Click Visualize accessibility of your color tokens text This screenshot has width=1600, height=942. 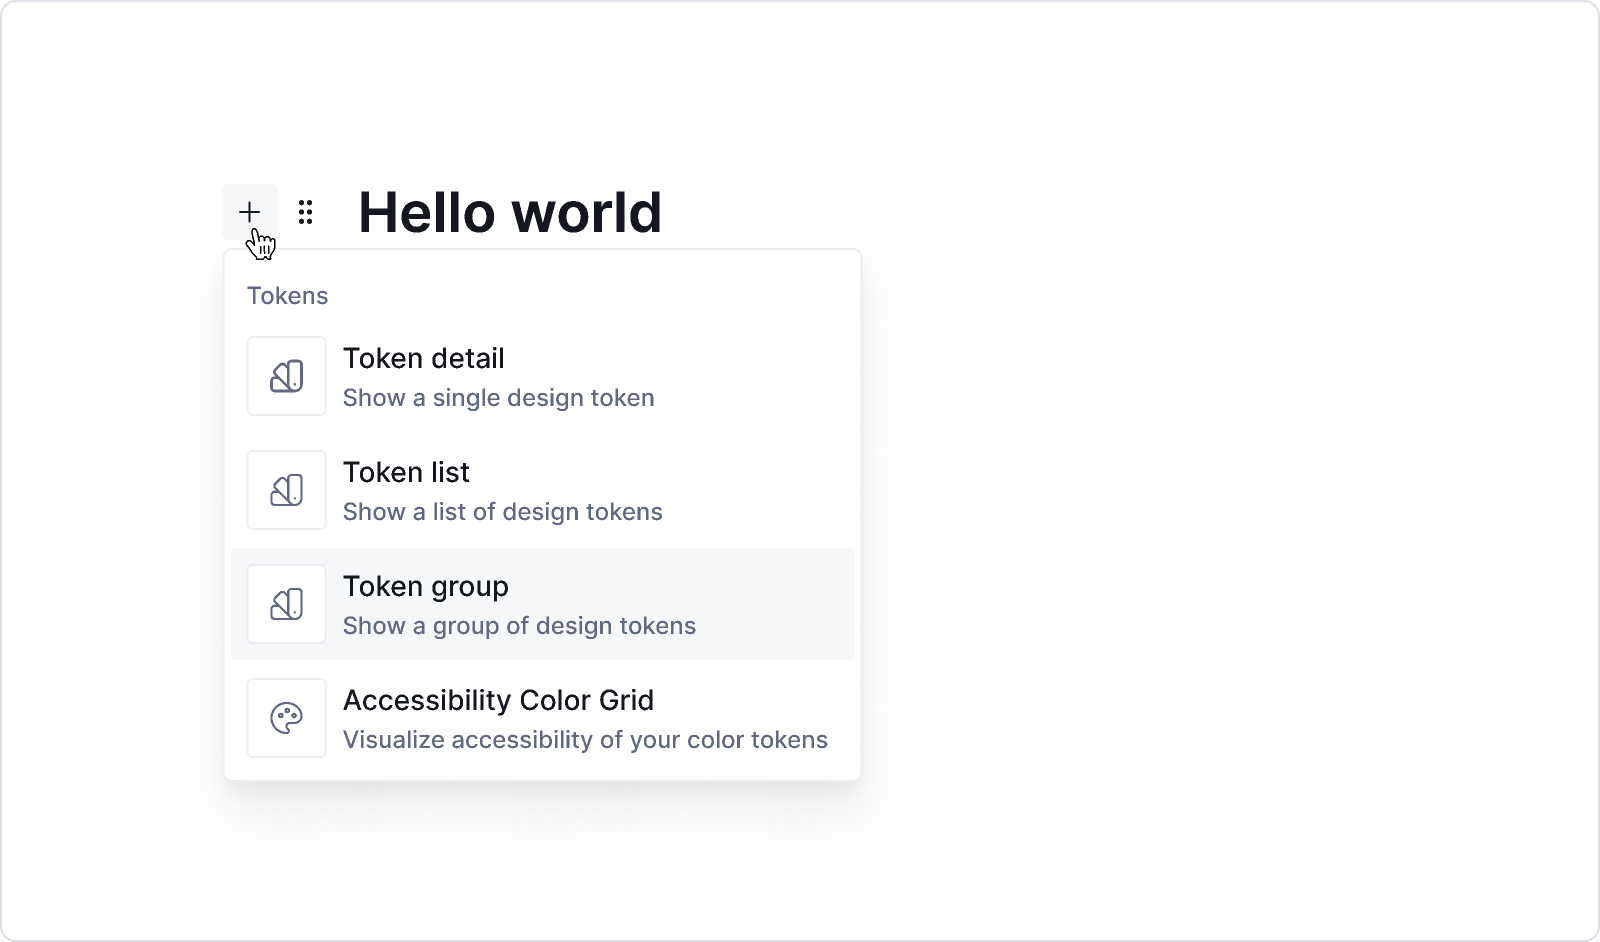coord(585,740)
